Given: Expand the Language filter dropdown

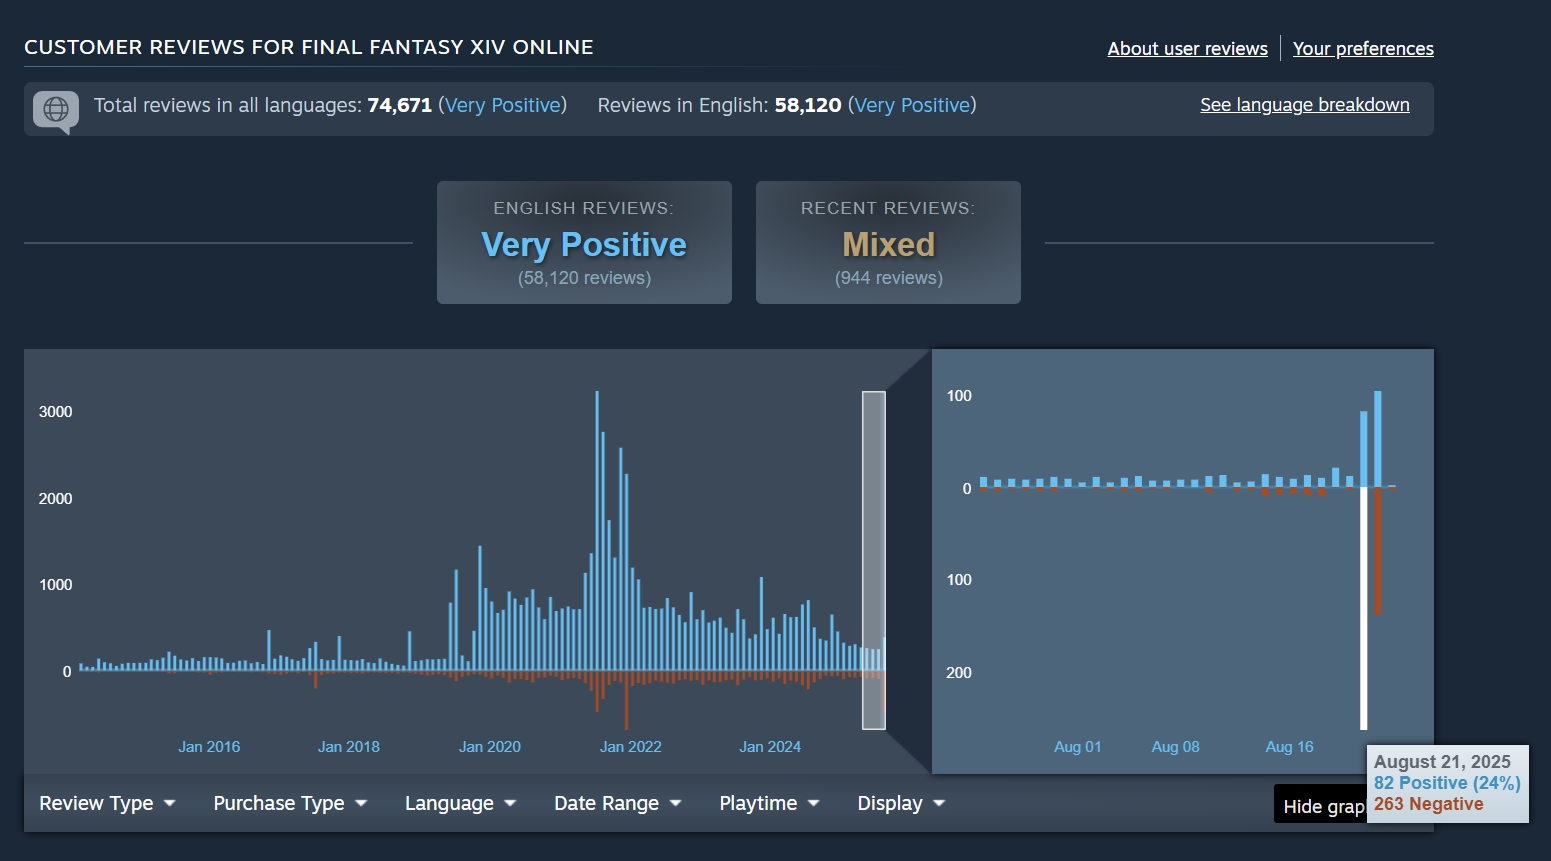Looking at the screenshot, I should pos(460,803).
